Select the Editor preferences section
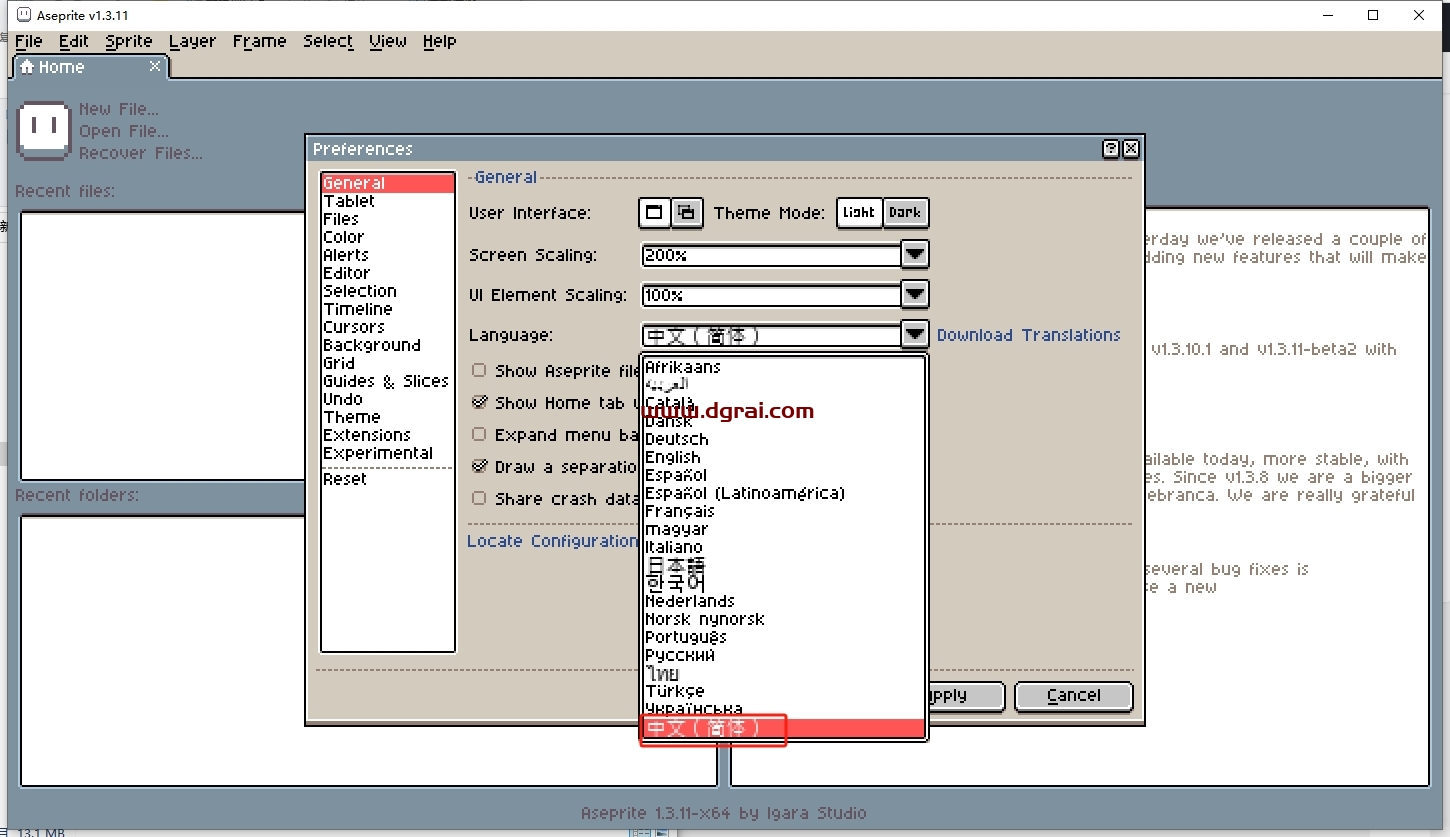Image resolution: width=1450 pixels, height=837 pixels. (x=388, y=273)
